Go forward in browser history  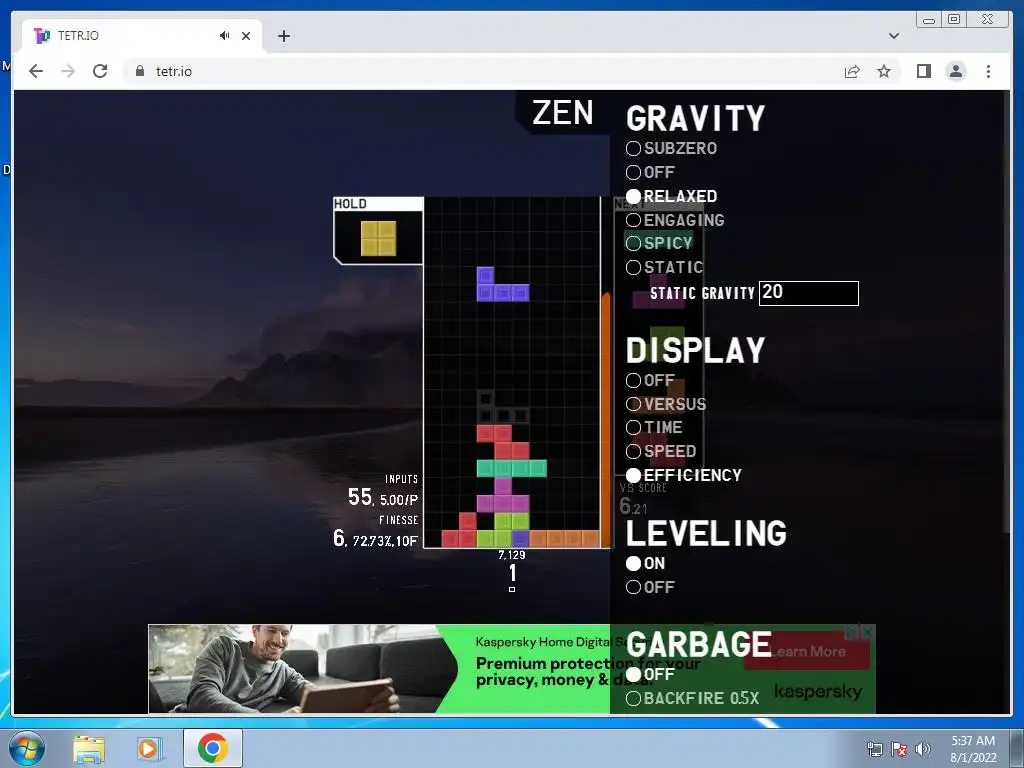click(x=68, y=71)
